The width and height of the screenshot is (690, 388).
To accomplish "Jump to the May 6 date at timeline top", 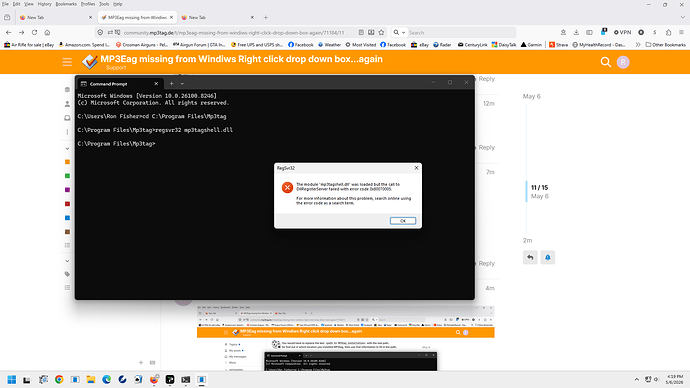I will pyautogui.click(x=532, y=96).
